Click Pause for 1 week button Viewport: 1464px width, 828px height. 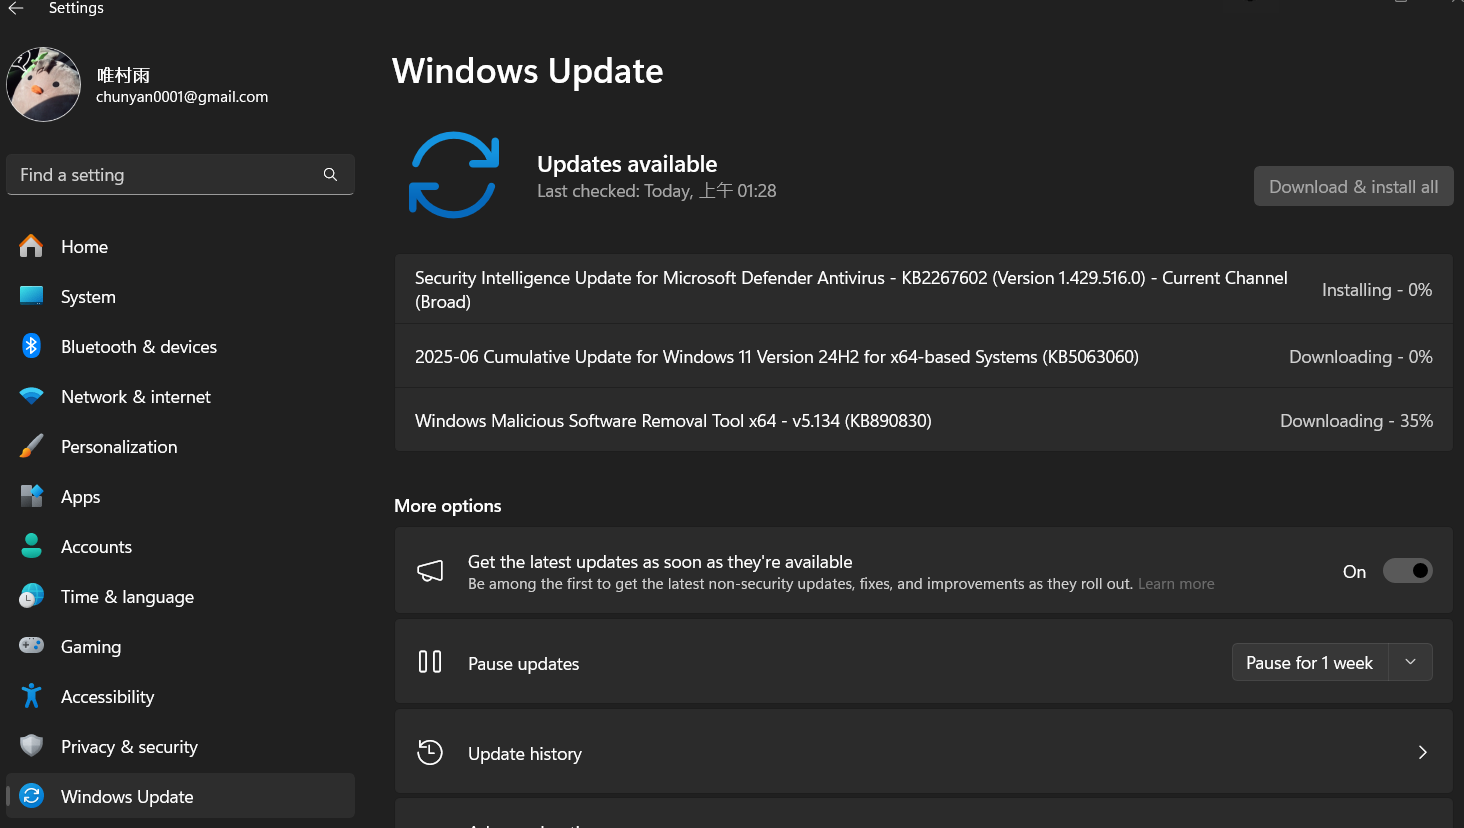1310,662
